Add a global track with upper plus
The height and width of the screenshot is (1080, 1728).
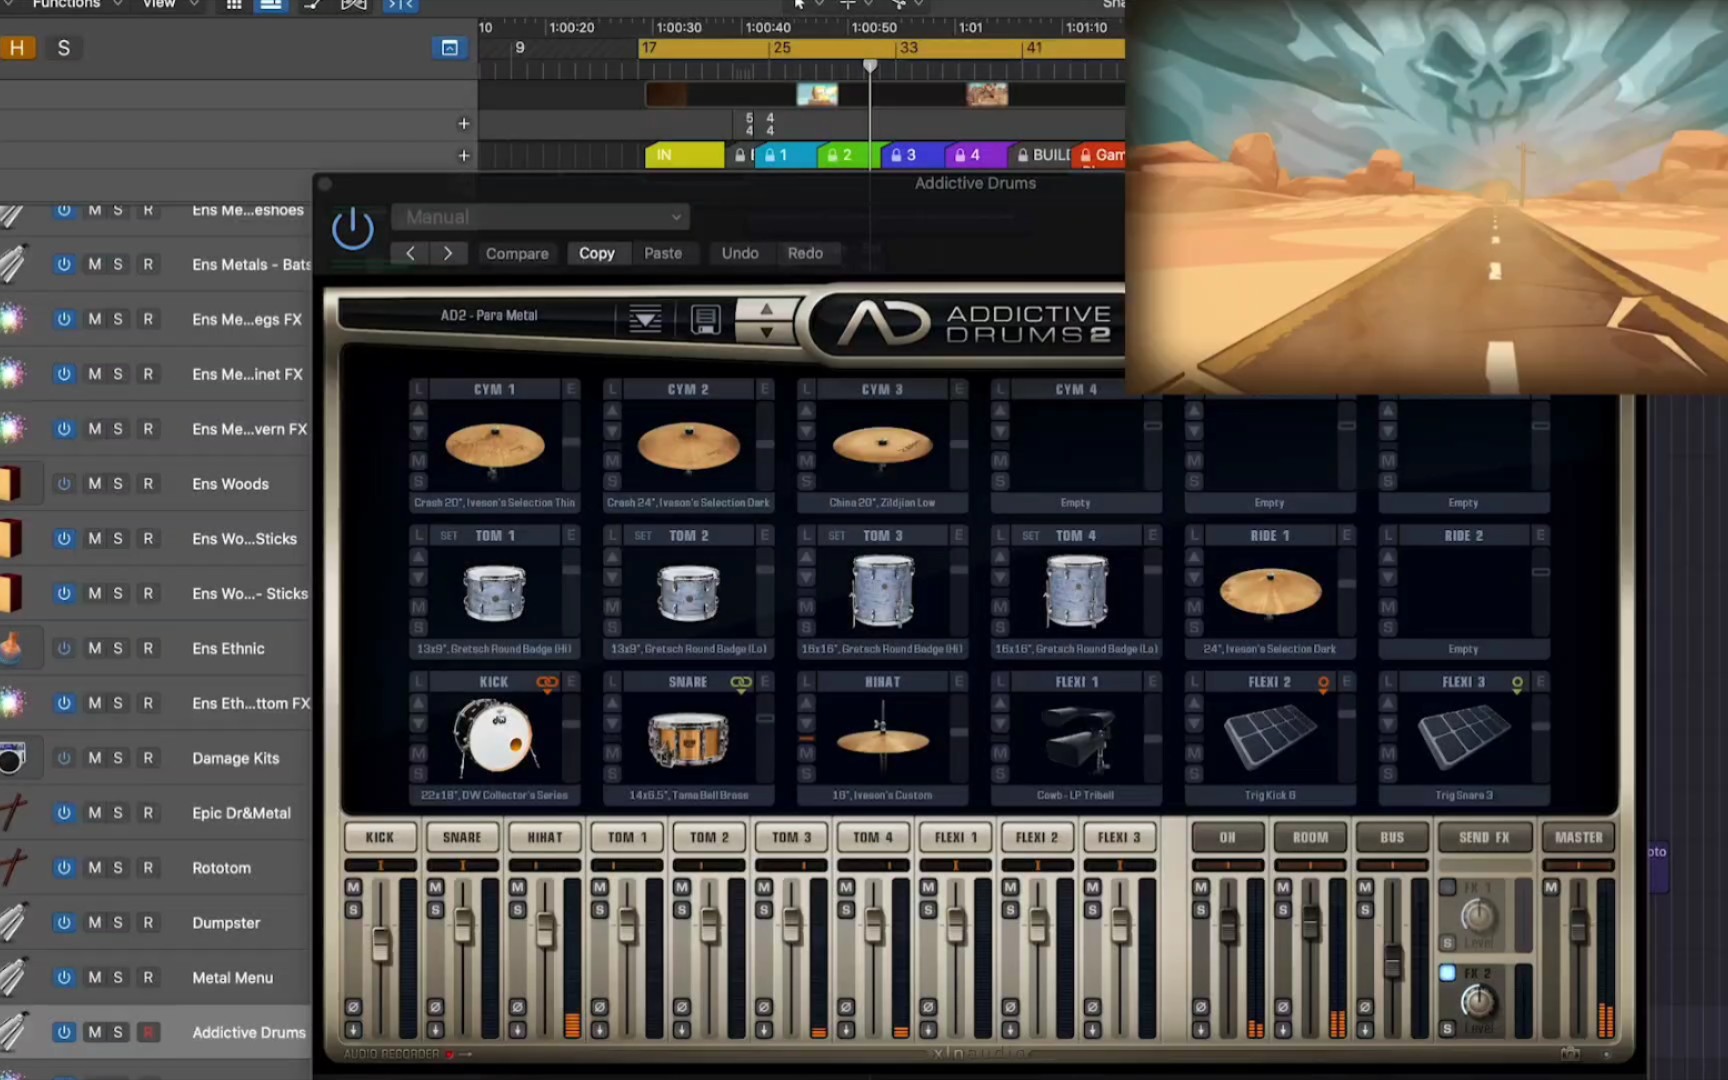pos(463,124)
